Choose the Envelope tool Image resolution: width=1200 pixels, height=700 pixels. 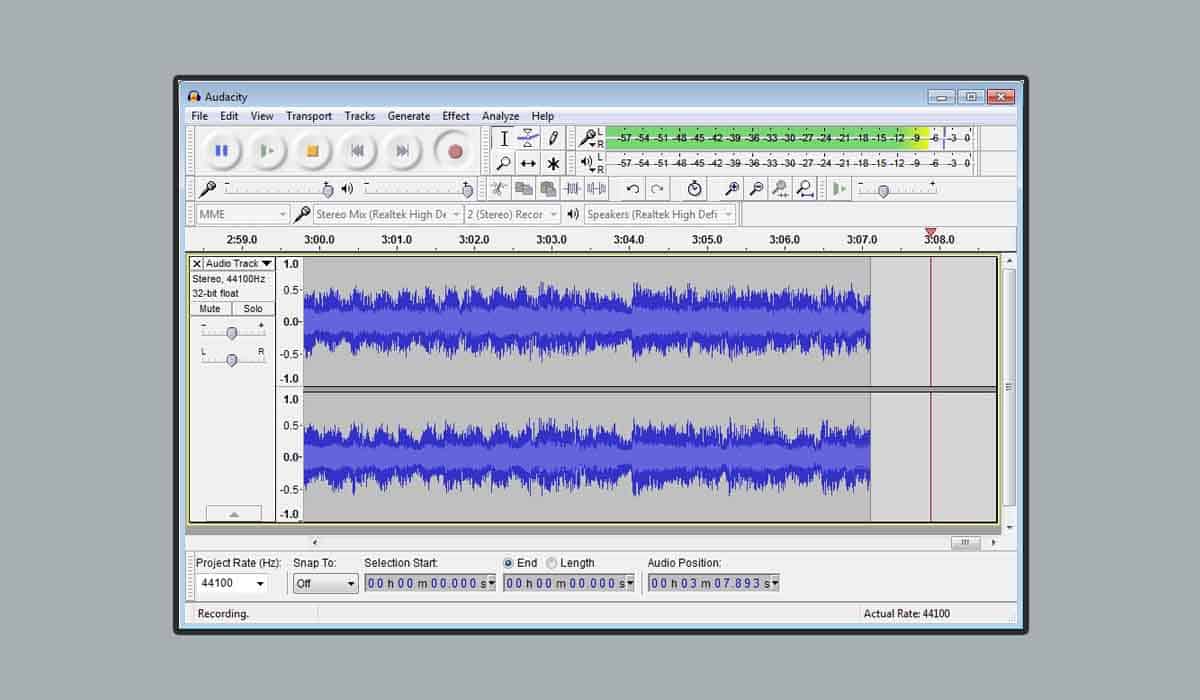(528, 139)
